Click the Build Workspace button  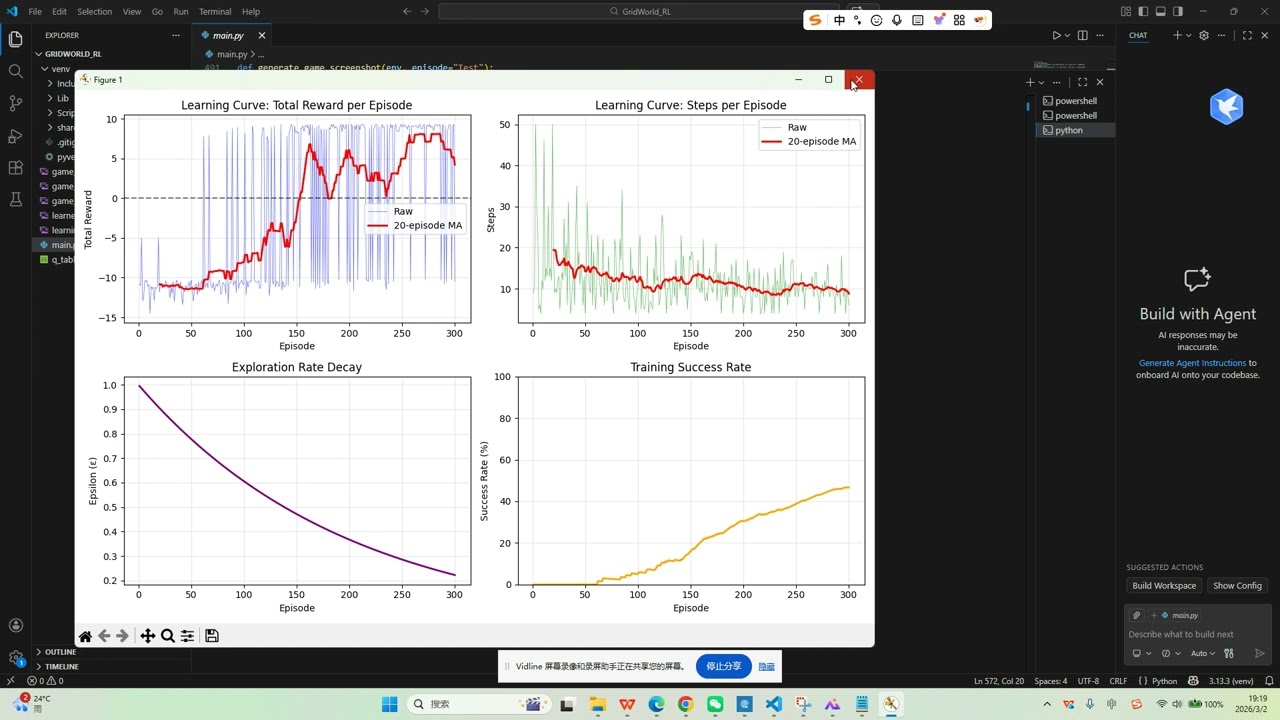tap(1164, 586)
